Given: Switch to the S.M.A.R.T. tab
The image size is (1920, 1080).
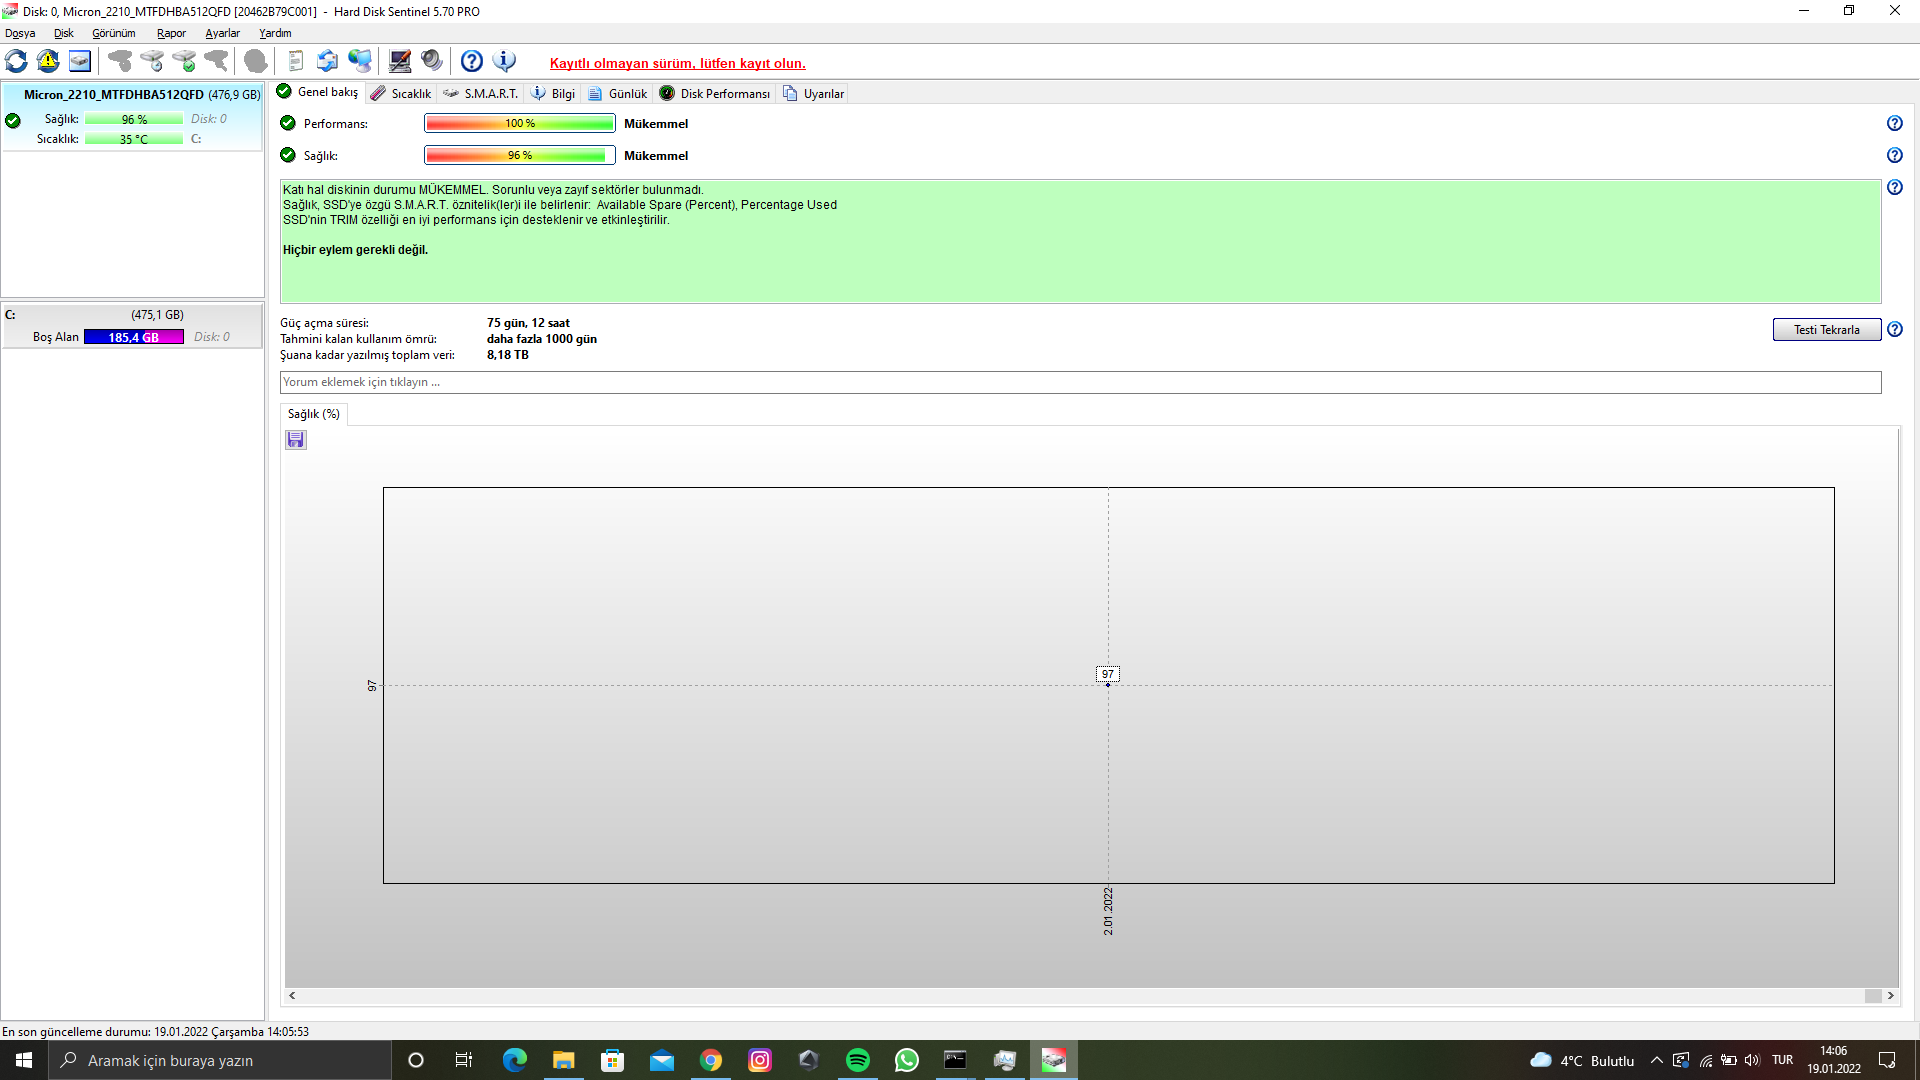Looking at the screenshot, I should click(481, 93).
